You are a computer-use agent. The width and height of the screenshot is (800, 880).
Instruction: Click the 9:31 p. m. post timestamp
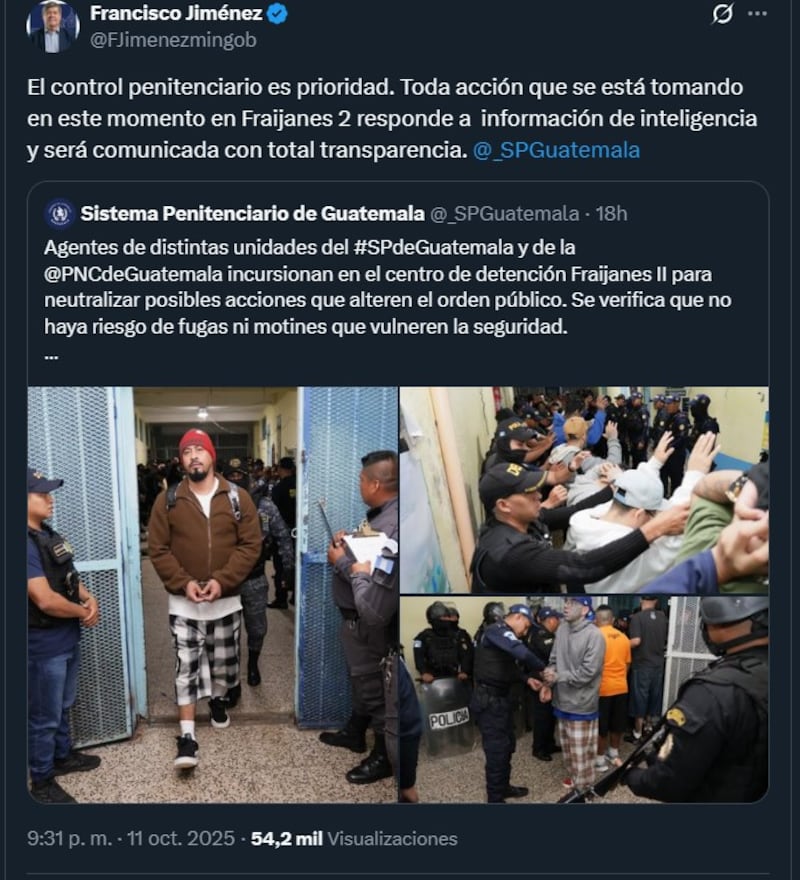[x=131, y=838]
